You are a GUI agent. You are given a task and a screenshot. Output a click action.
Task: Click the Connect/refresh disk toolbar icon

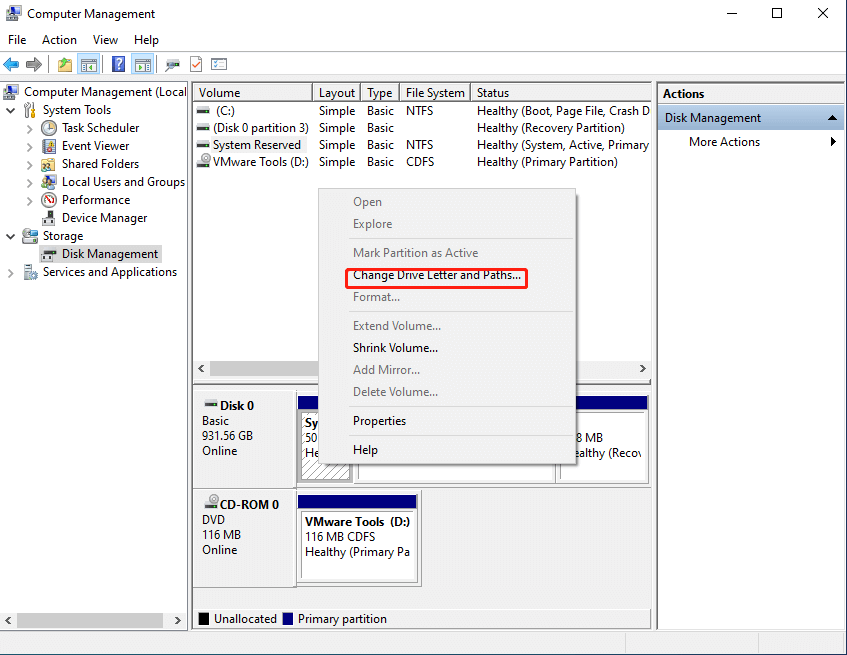coord(172,65)
